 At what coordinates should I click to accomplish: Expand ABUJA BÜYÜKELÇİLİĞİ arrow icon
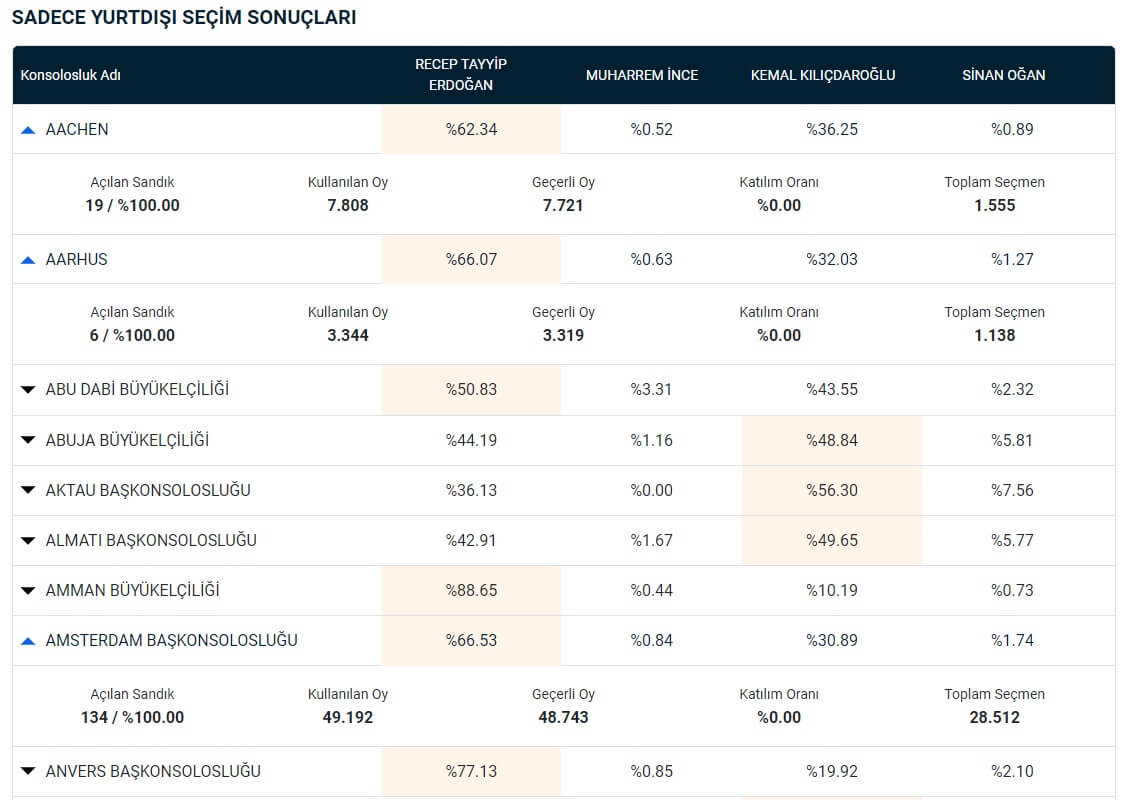[x=28, y=441]
